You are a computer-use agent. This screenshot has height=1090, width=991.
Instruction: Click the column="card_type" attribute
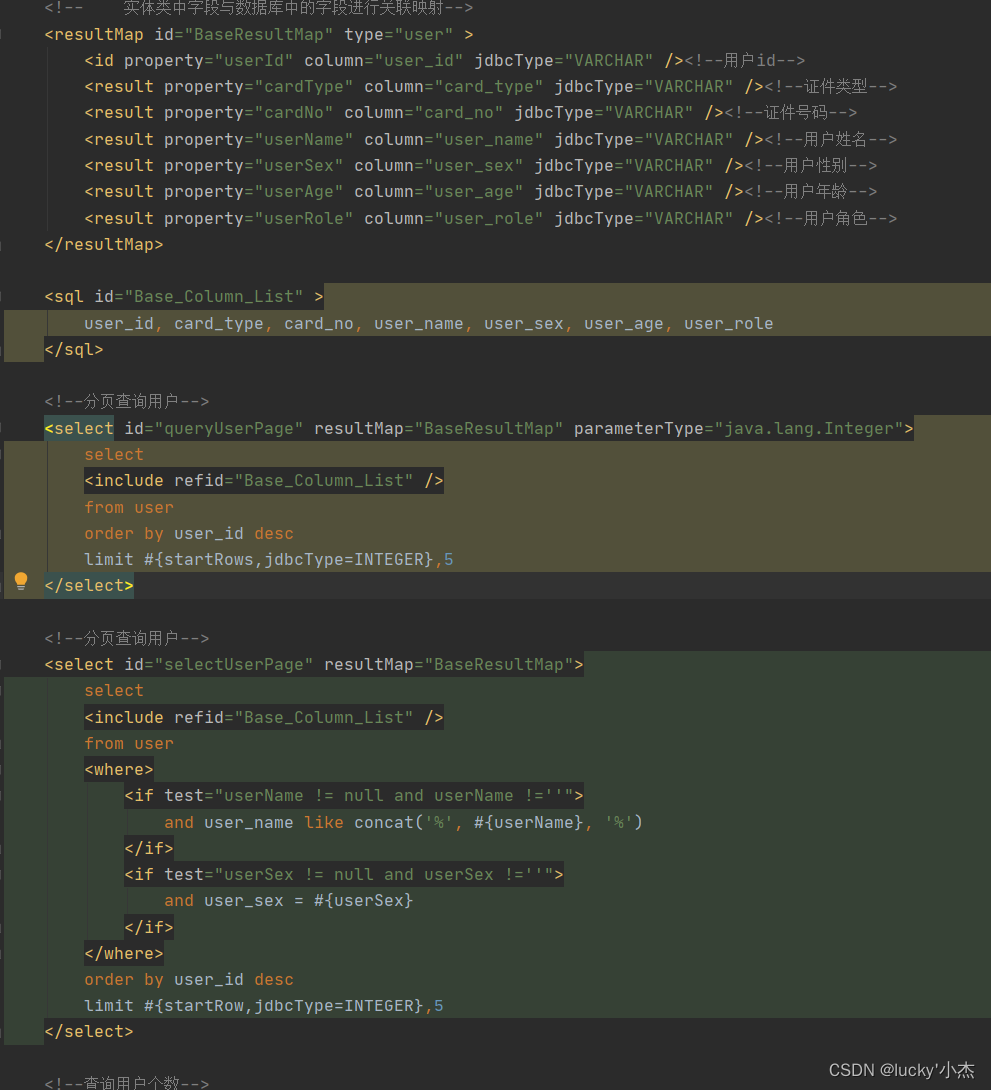tap(454, 87)
